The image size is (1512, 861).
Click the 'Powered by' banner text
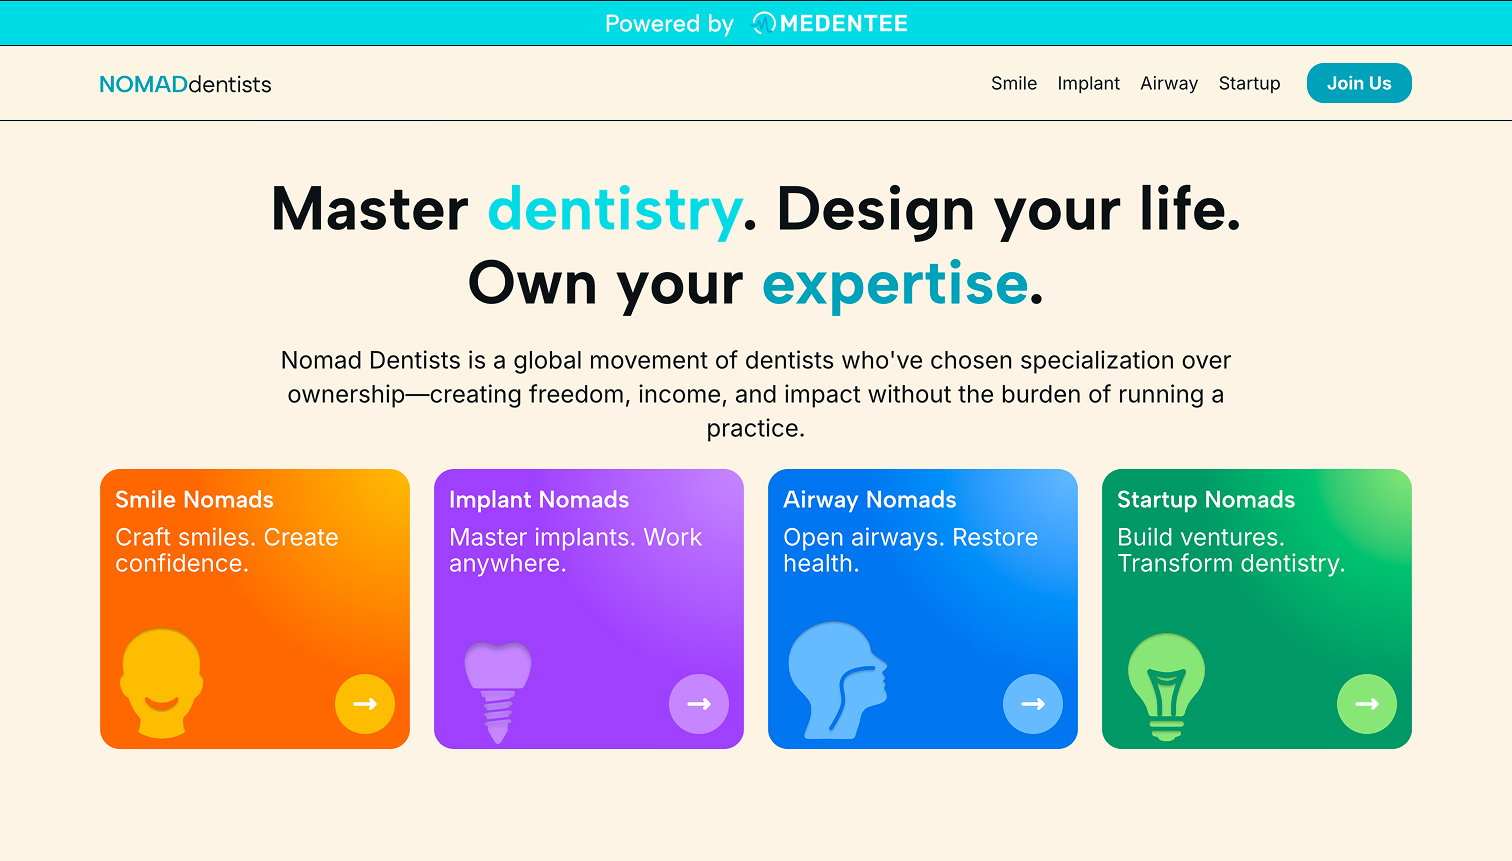669,24
